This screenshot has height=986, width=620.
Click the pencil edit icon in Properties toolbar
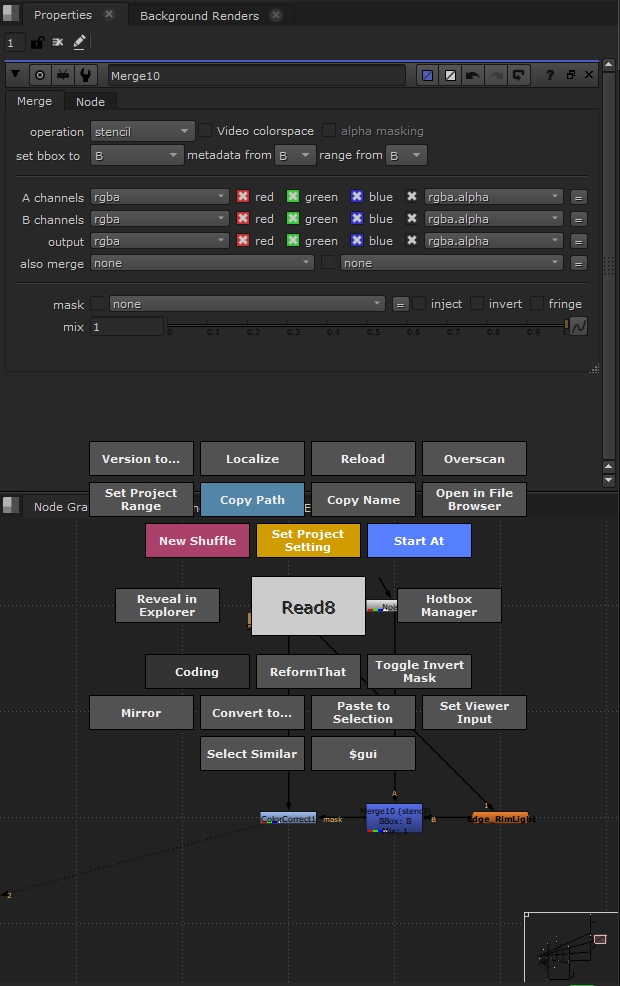tap(79, 42)
